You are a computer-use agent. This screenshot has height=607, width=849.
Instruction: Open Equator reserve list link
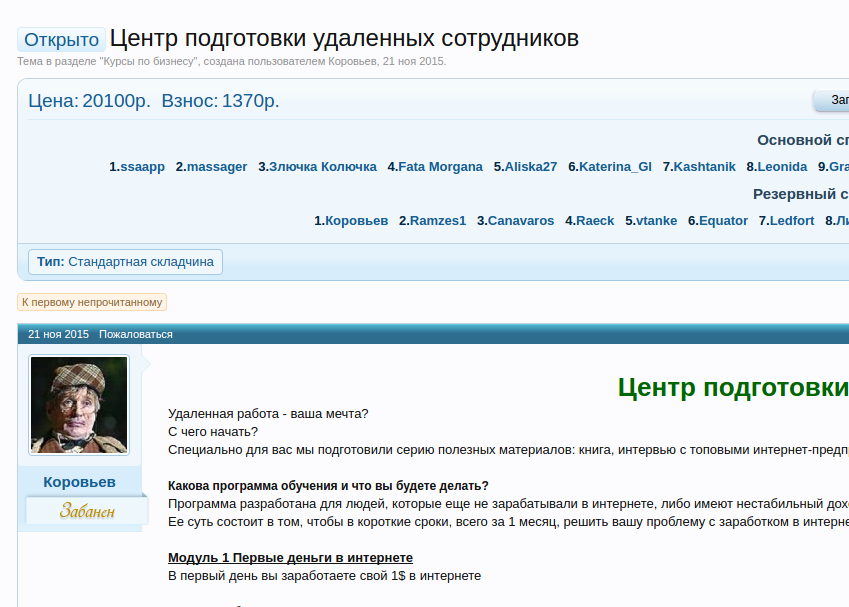723,221
